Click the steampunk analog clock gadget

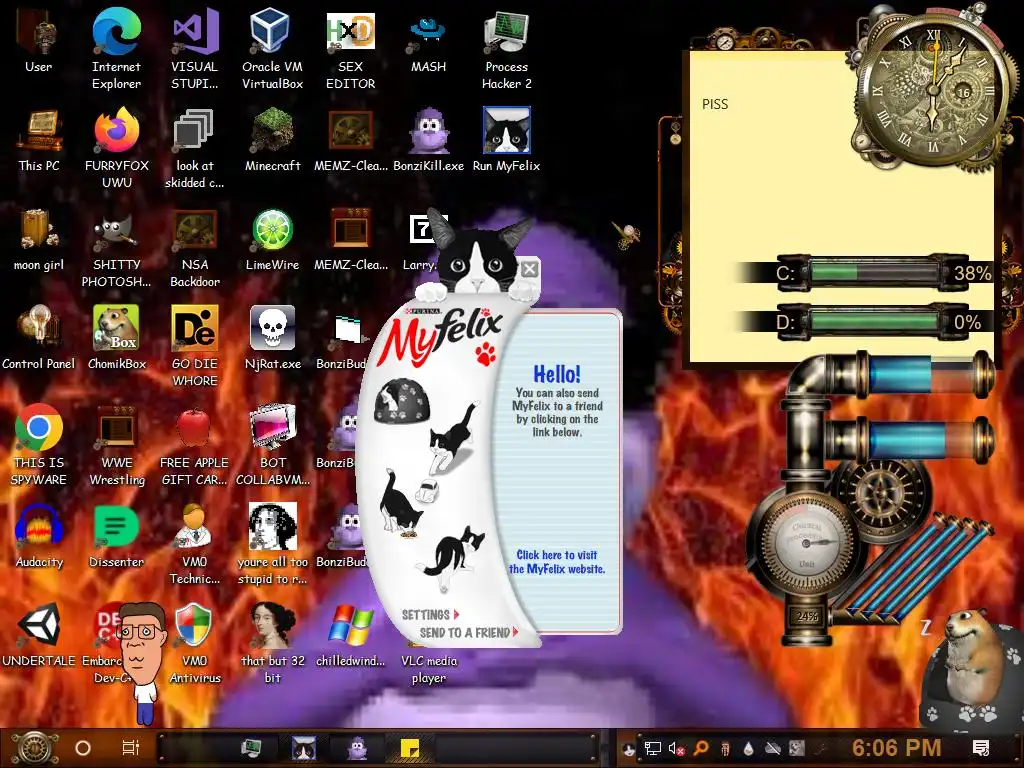(x=933, y=89)
